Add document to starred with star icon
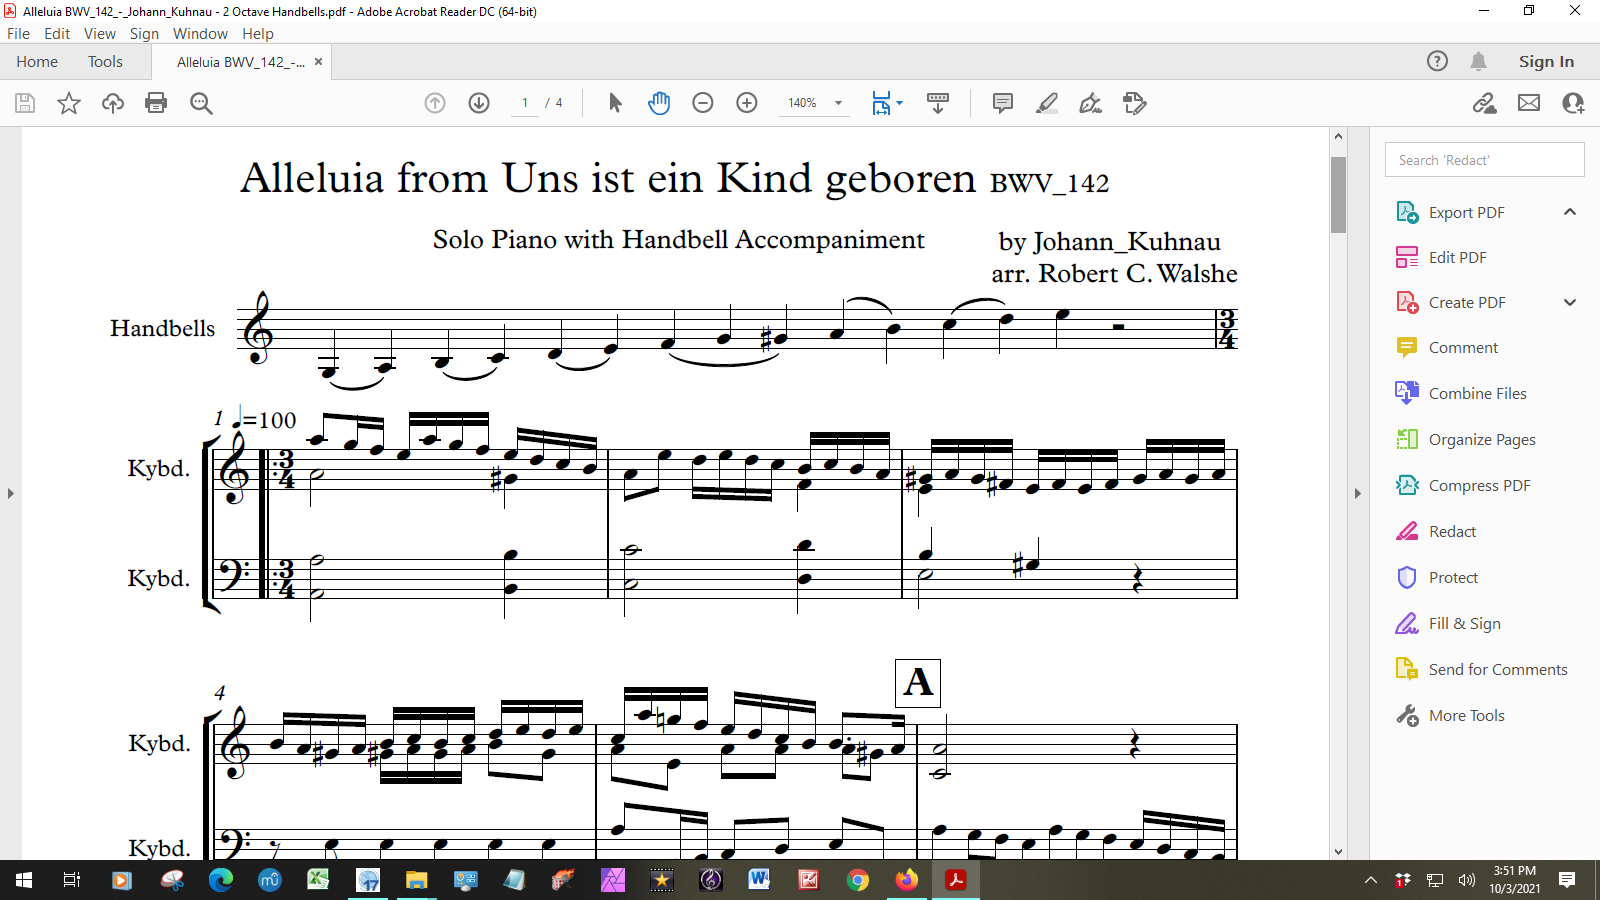Image resolution: width=1600 pixels, height=900 pixels. (x=69, y=103)
